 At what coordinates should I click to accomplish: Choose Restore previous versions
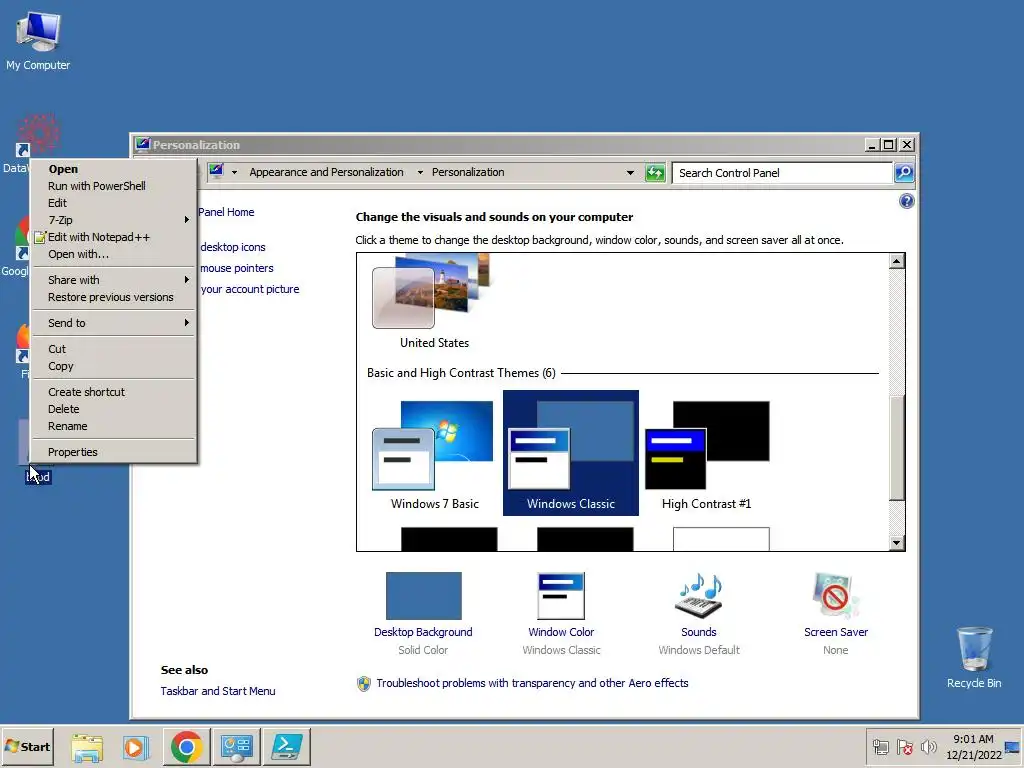113,297
